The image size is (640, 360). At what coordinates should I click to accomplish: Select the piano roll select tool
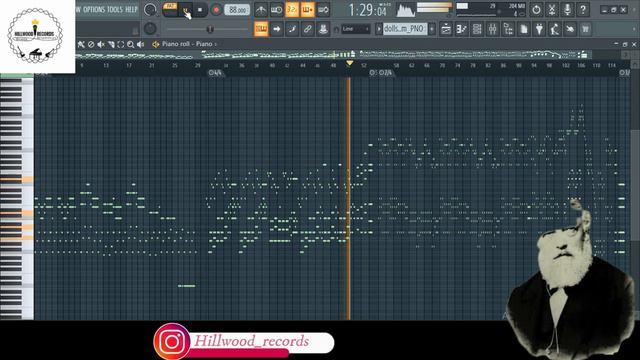121,44
